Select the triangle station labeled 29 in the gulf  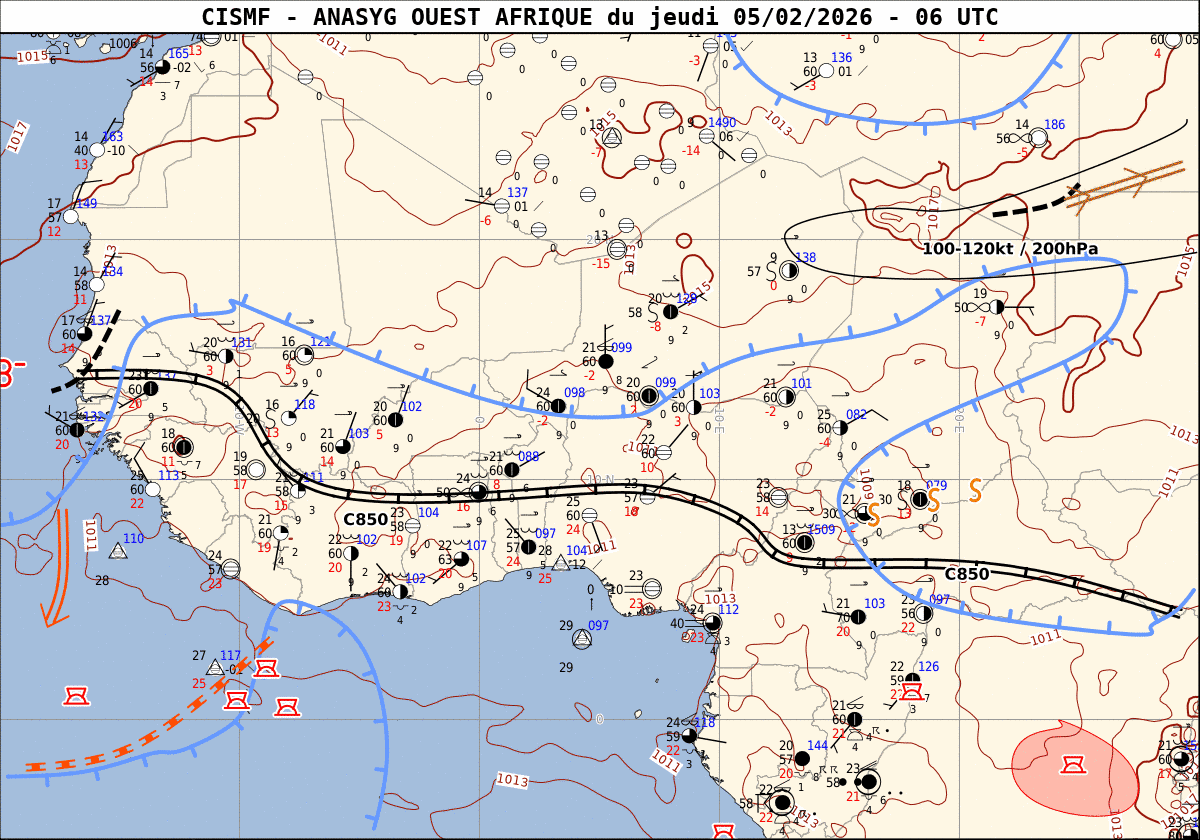[x=582, y=638]
